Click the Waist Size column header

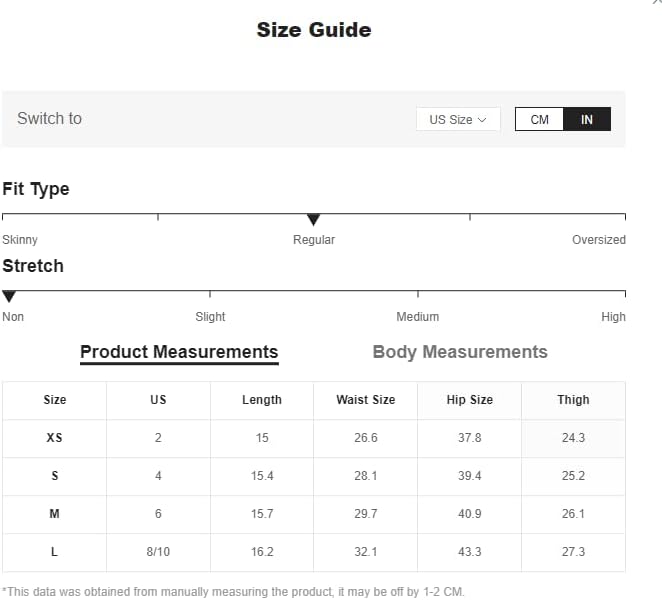point(365,400)
